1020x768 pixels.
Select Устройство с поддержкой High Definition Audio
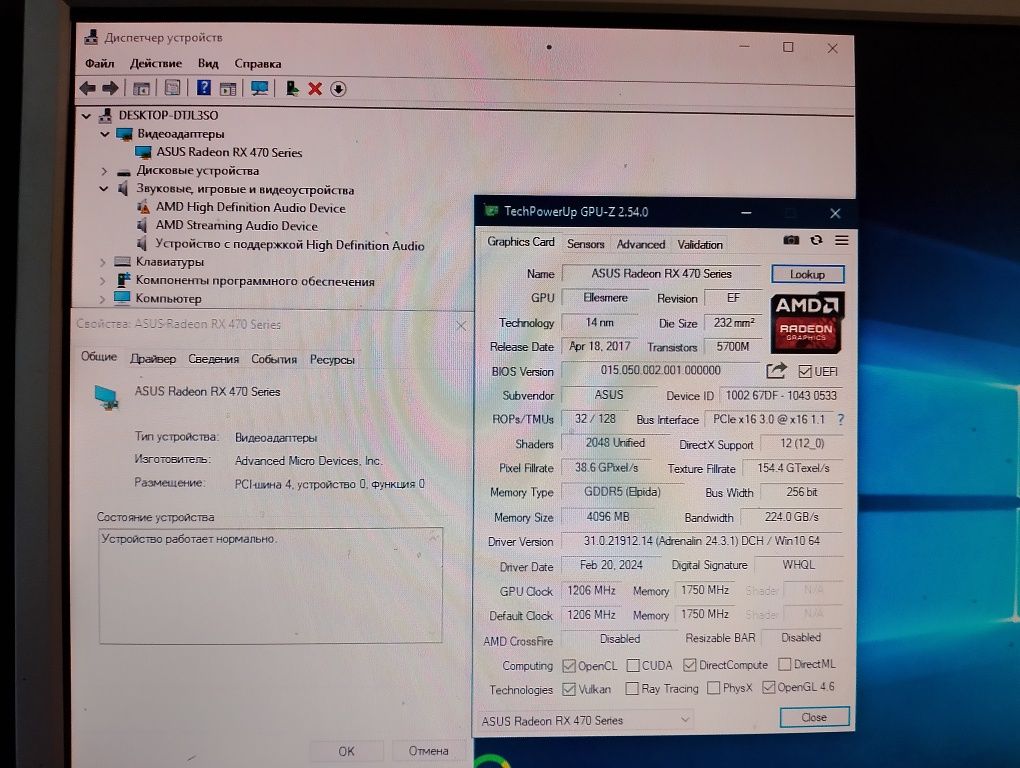(289, 245)
